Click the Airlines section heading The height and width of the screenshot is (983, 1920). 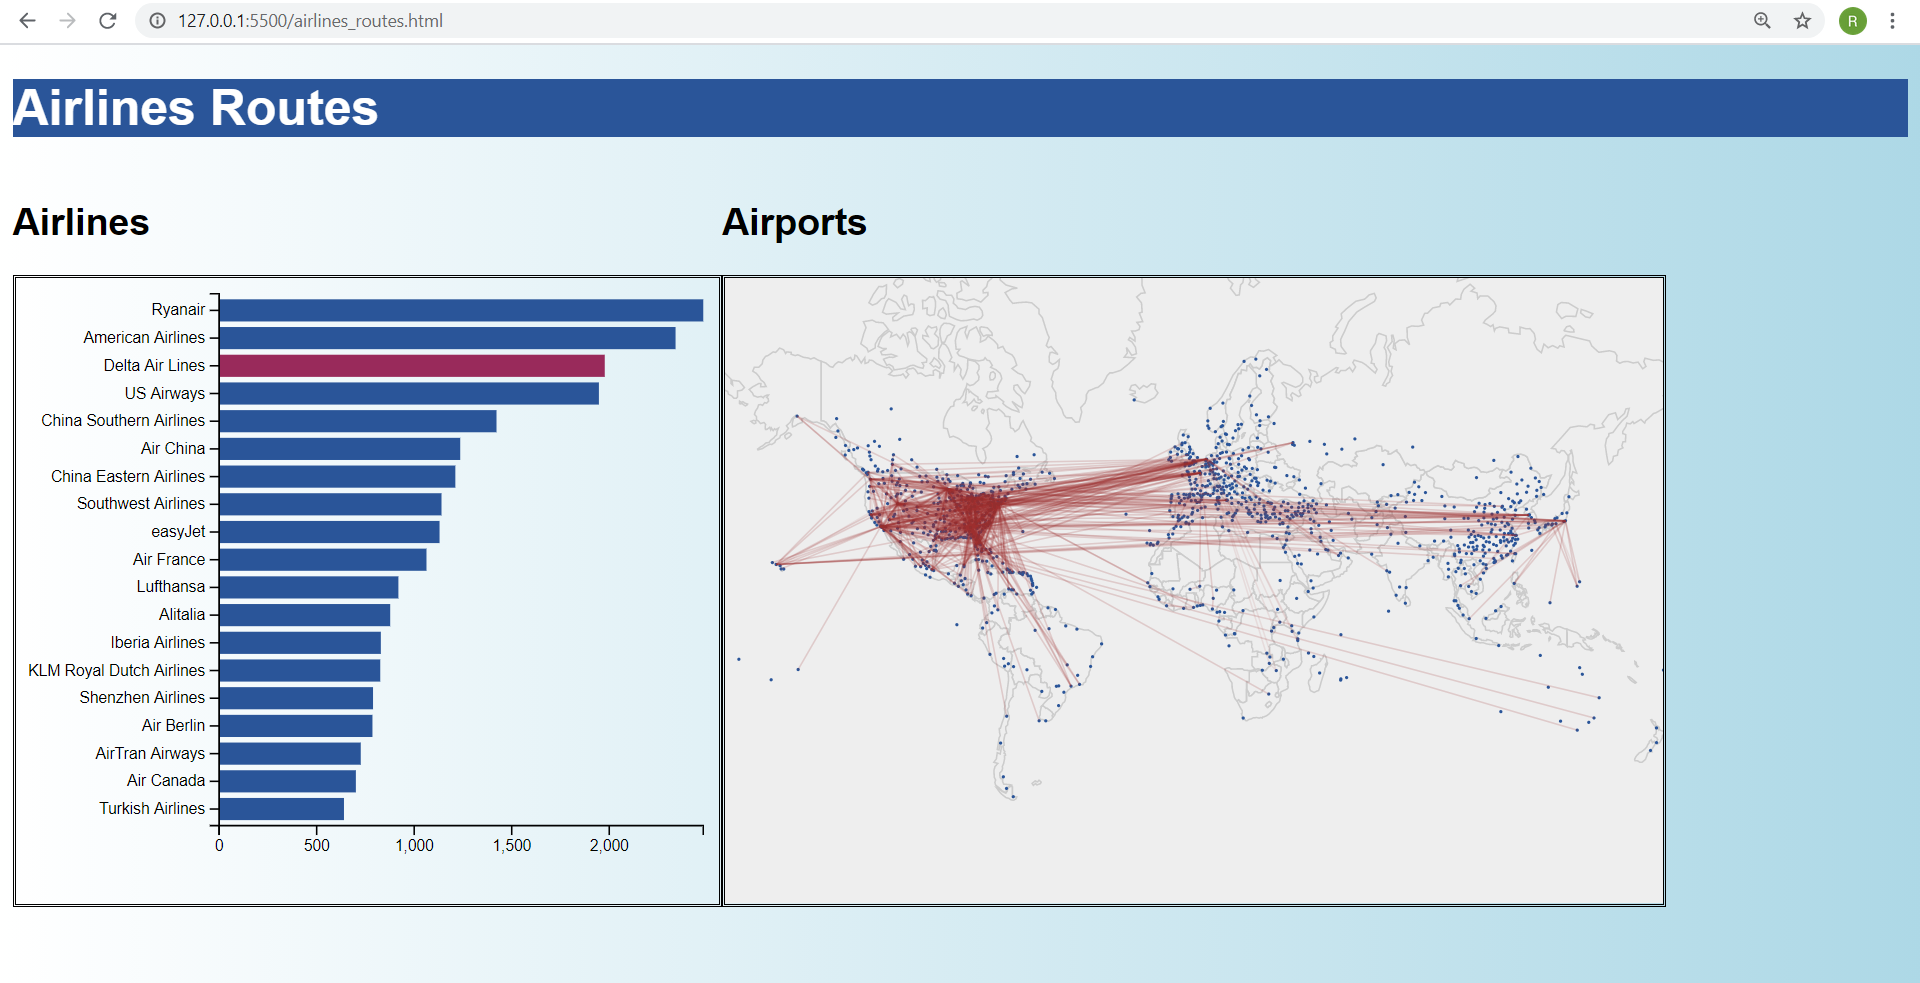pyautogui.click(x=80, y=222)
